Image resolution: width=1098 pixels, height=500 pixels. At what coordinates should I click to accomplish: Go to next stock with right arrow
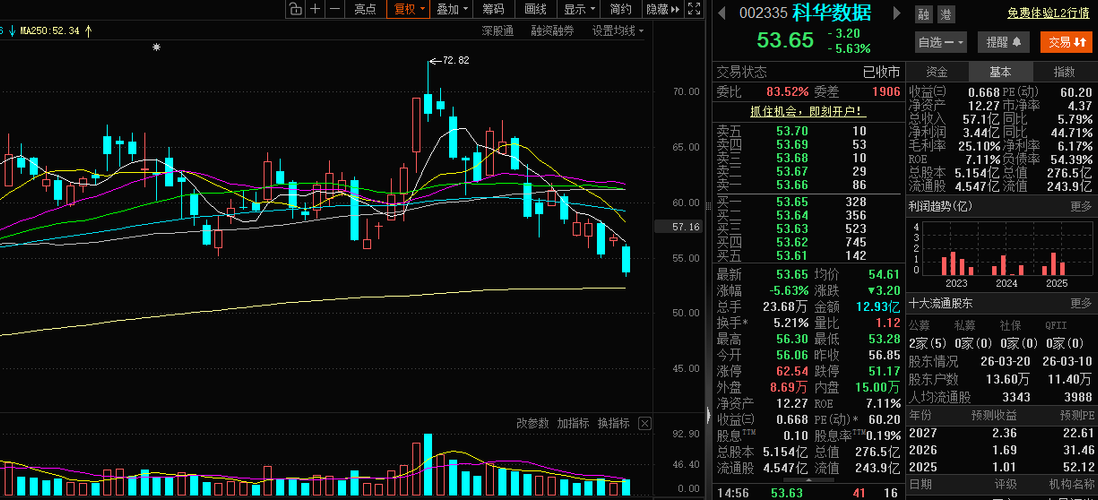pyautogui.click(x=896, y=13)
